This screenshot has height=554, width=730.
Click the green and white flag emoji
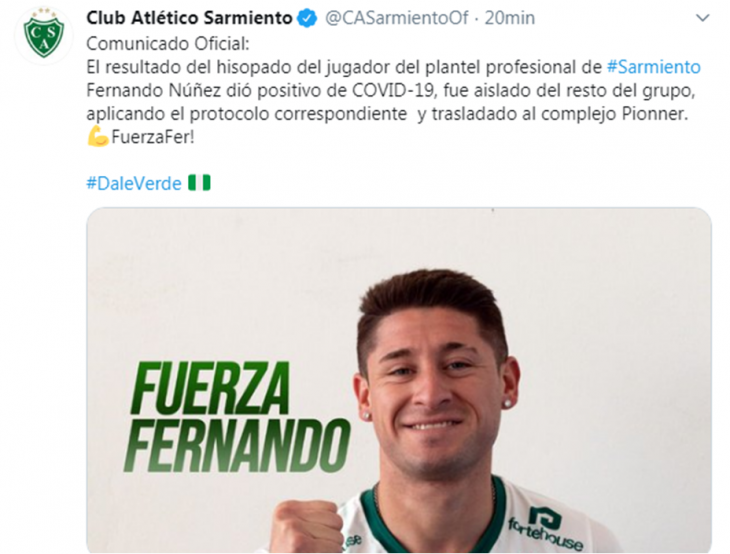click(199, 182)
